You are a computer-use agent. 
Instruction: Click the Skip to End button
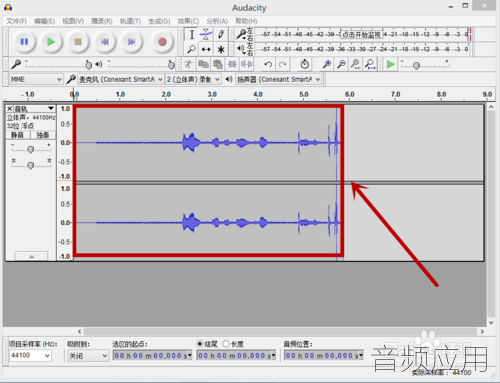point(132,42)
